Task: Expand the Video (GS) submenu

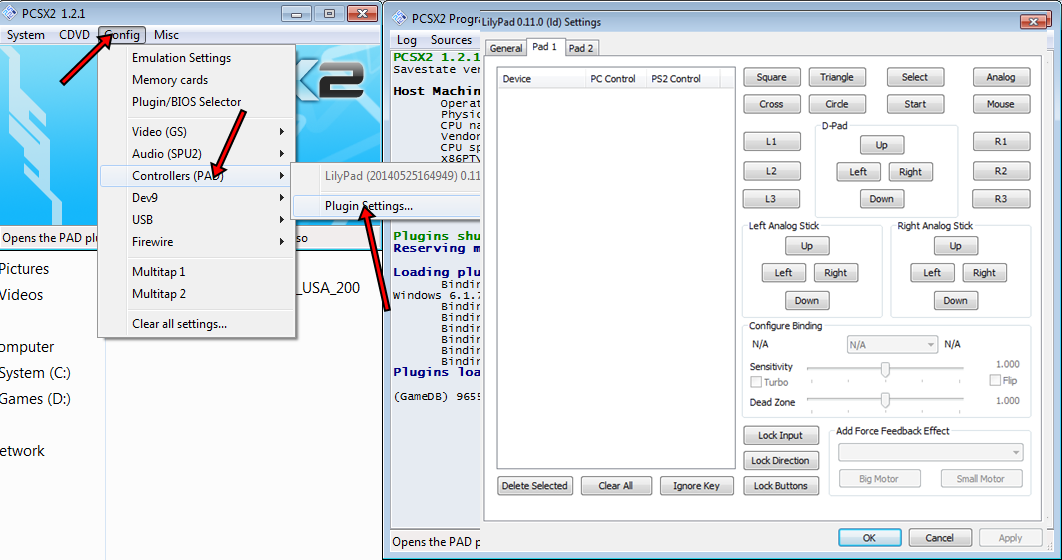Action: 197,132
